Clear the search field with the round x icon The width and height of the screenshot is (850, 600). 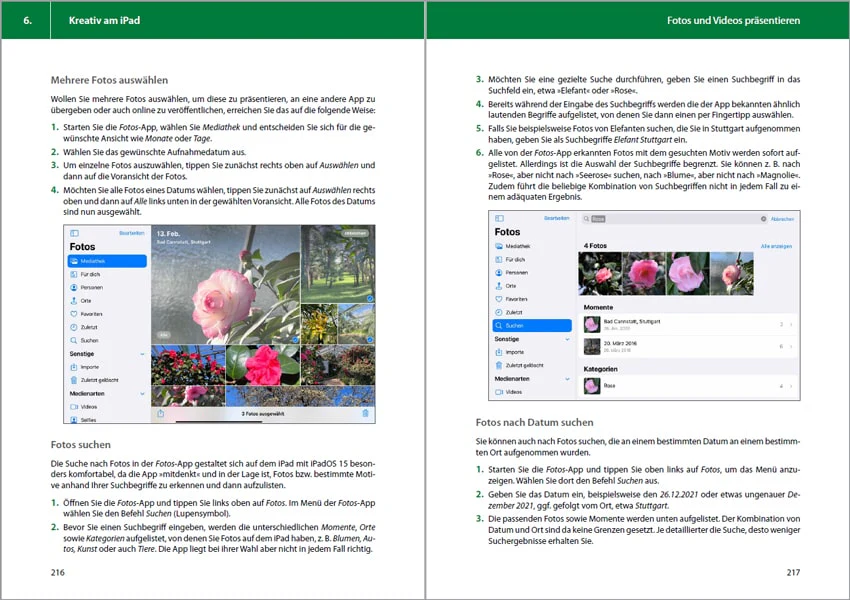[x=763, y=219]
